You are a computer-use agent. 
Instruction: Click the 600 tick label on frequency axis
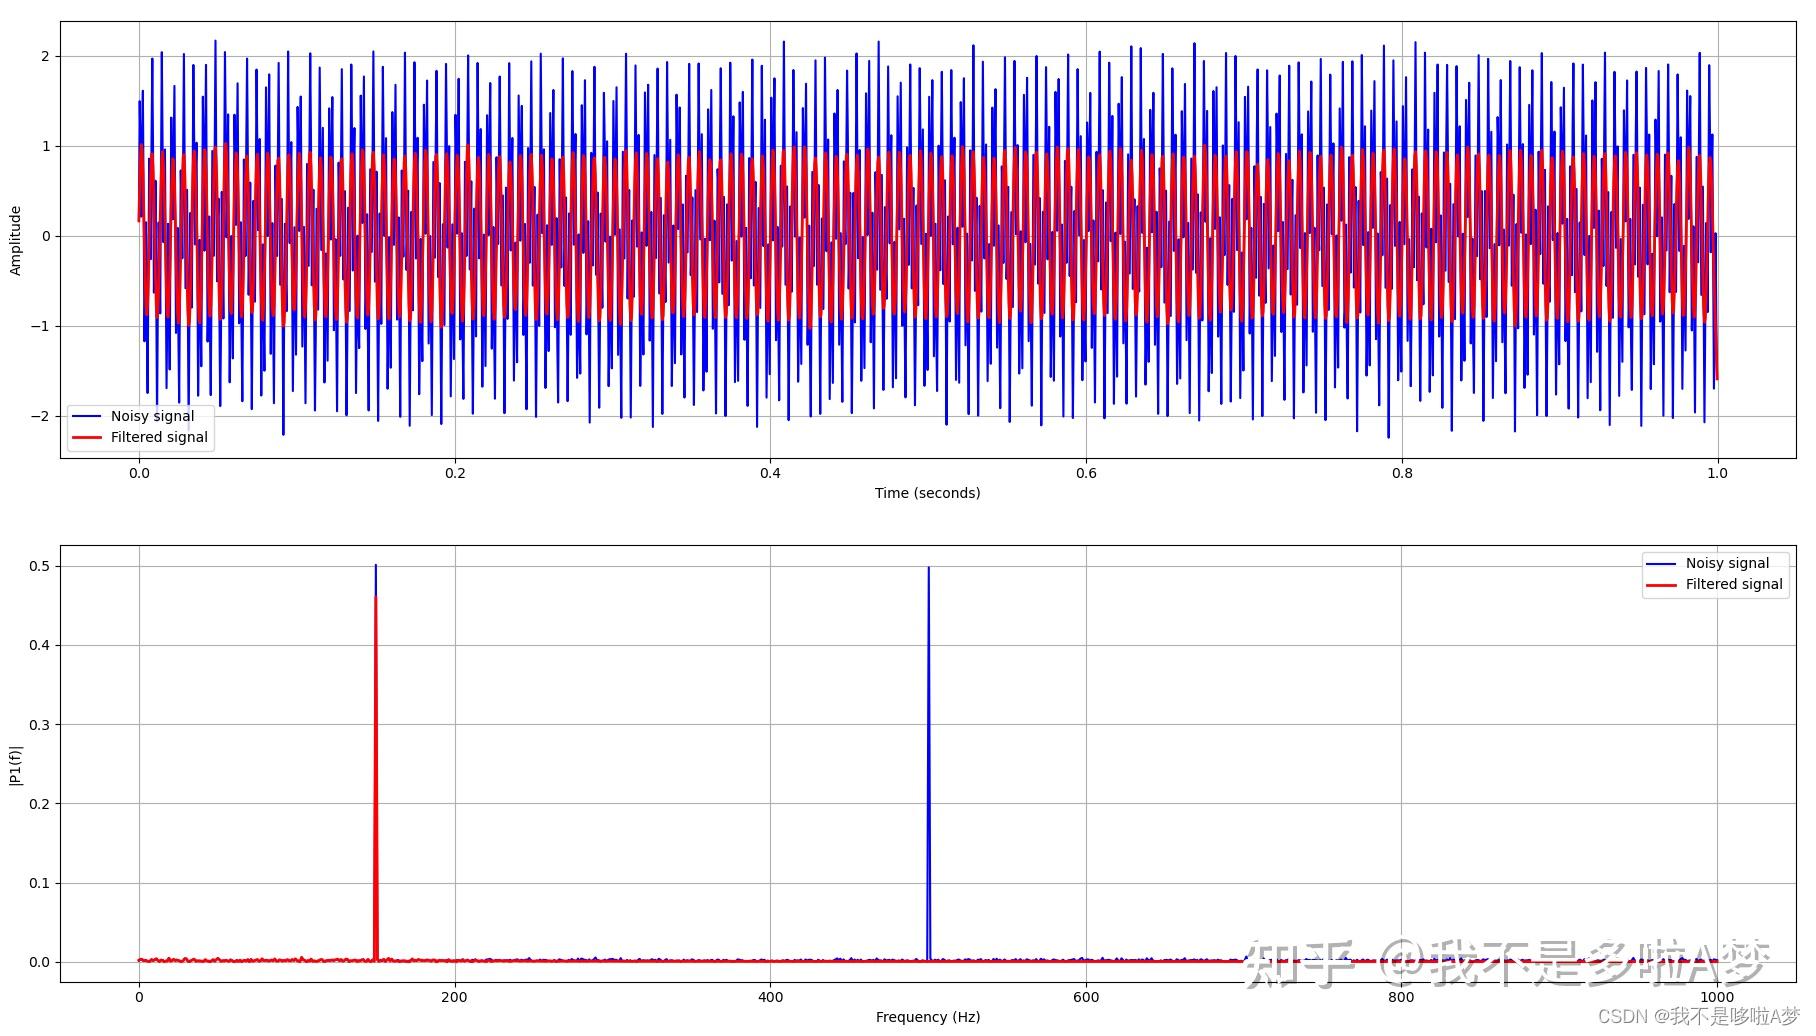pos(1086,997)
